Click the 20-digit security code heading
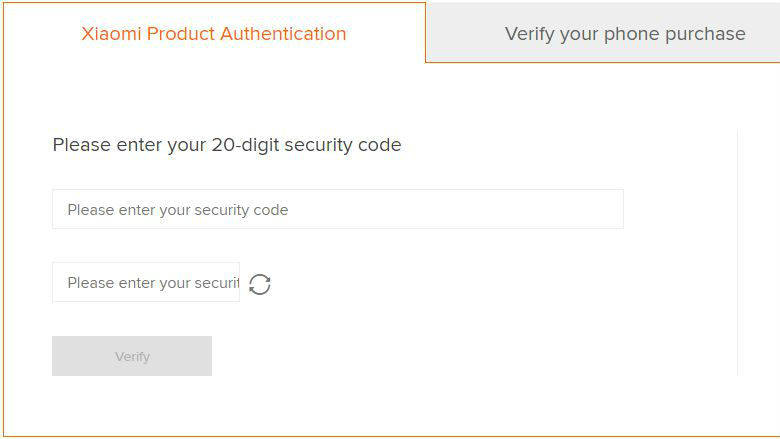 tap(227, 145)
